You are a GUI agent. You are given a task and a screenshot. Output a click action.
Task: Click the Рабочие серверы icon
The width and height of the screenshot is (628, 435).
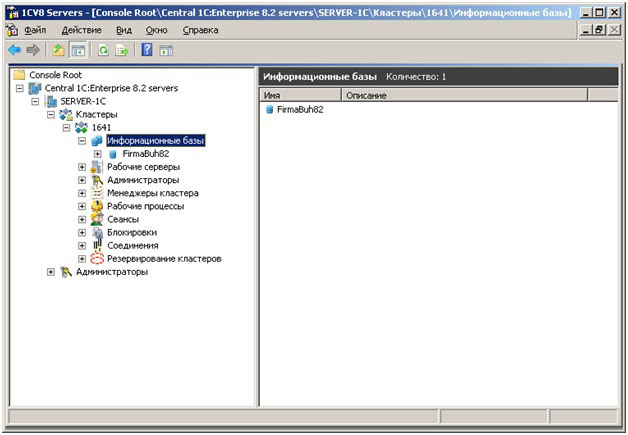[x=97, y=167]
